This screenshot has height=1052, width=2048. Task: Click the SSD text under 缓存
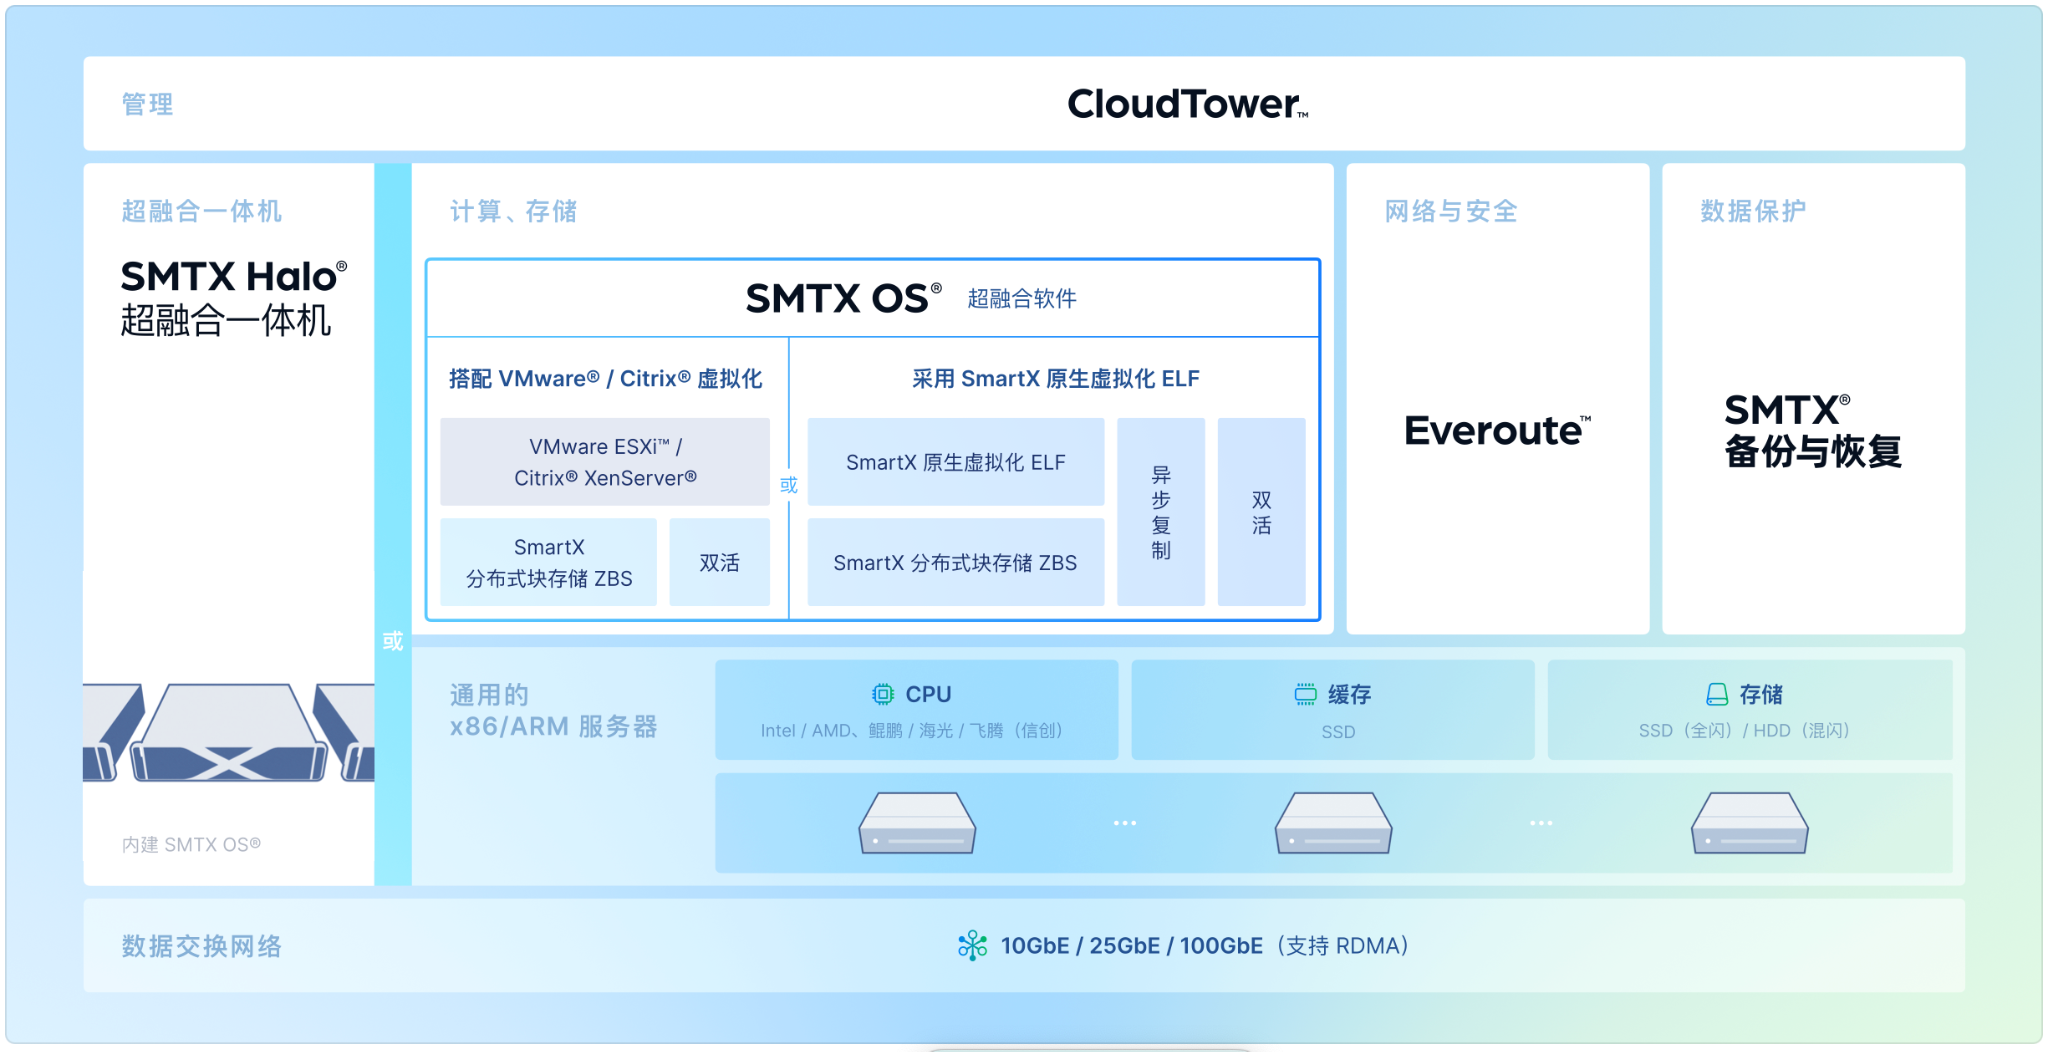(1338, 731)
